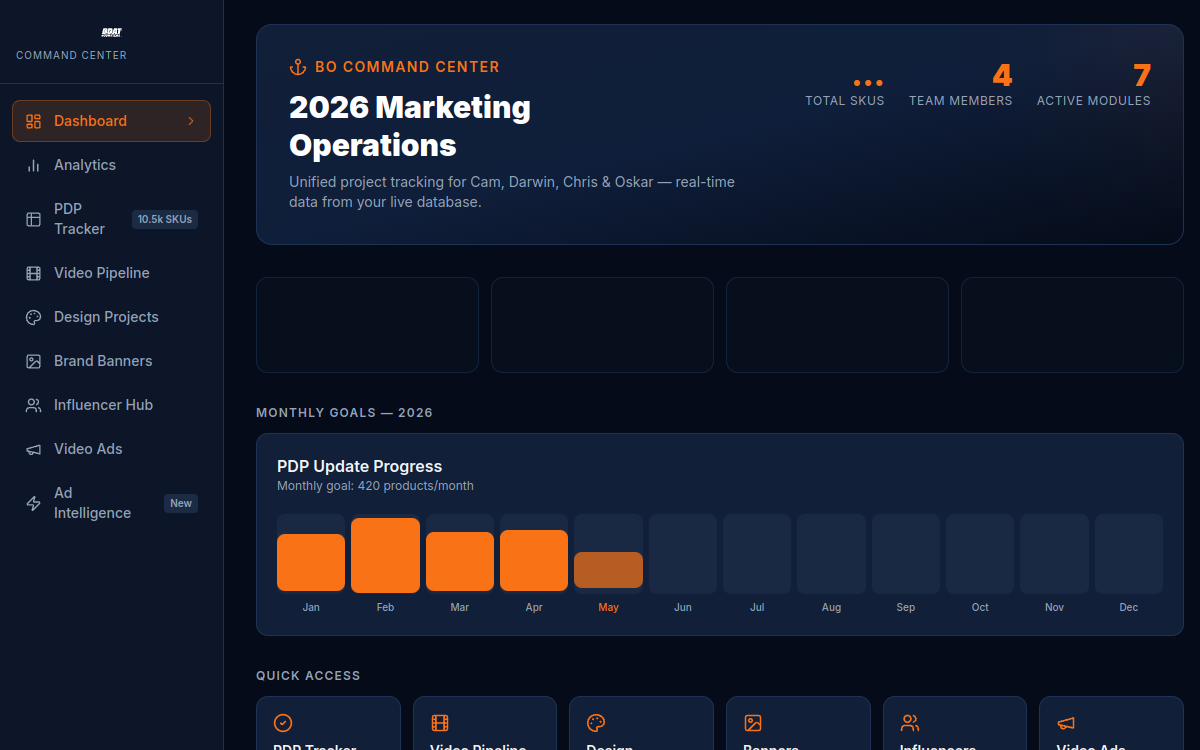
Task: Click the 10.5k SKUs badge
Action: (165, 219)
